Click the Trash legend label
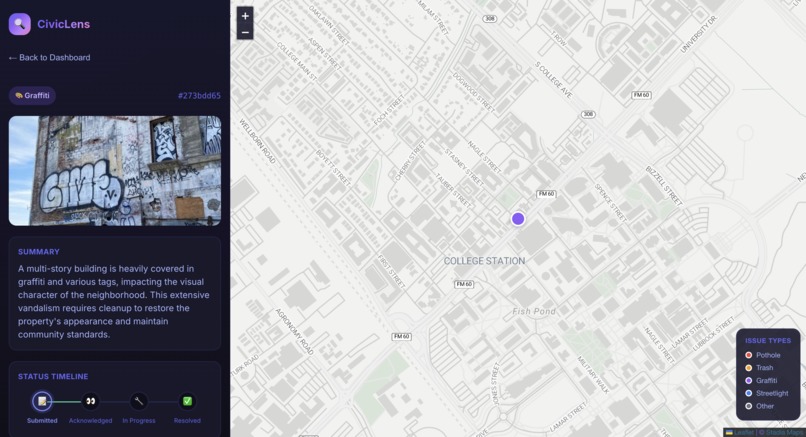The image size is (806, 437). [x=764, y=368]
